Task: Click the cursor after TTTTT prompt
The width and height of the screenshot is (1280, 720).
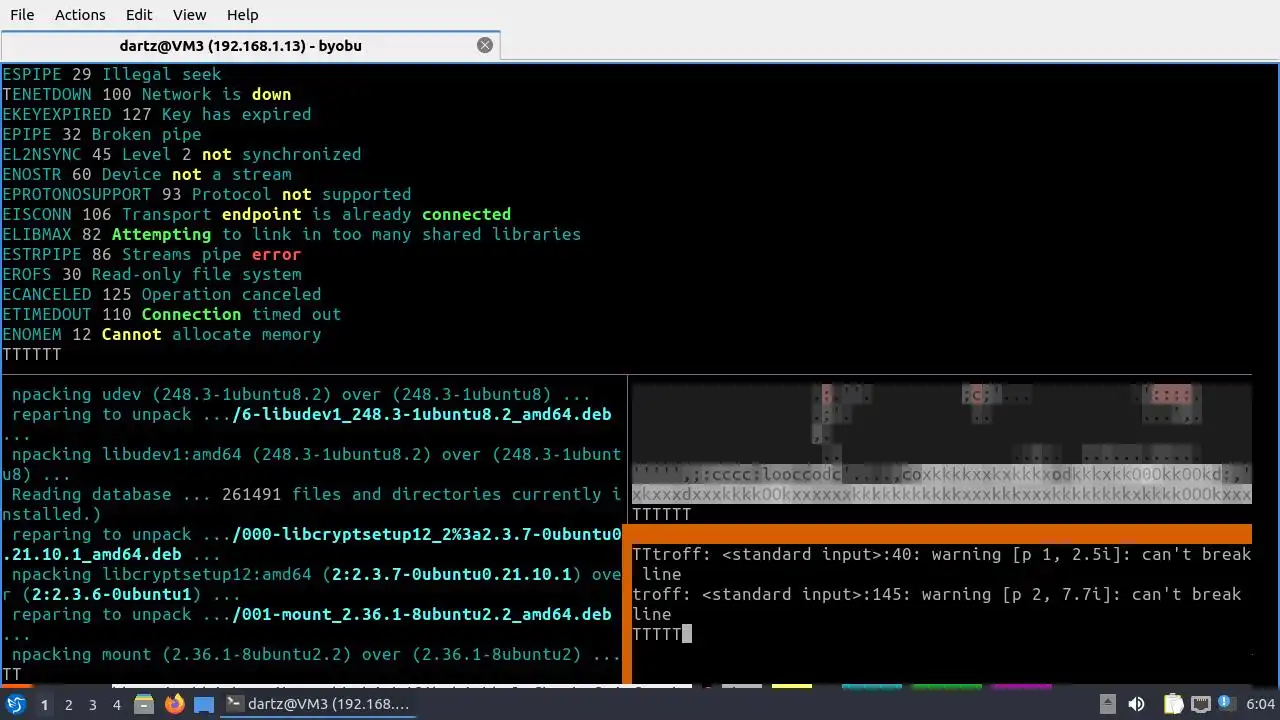Action: pyautogui.click(x=687, y=634)
